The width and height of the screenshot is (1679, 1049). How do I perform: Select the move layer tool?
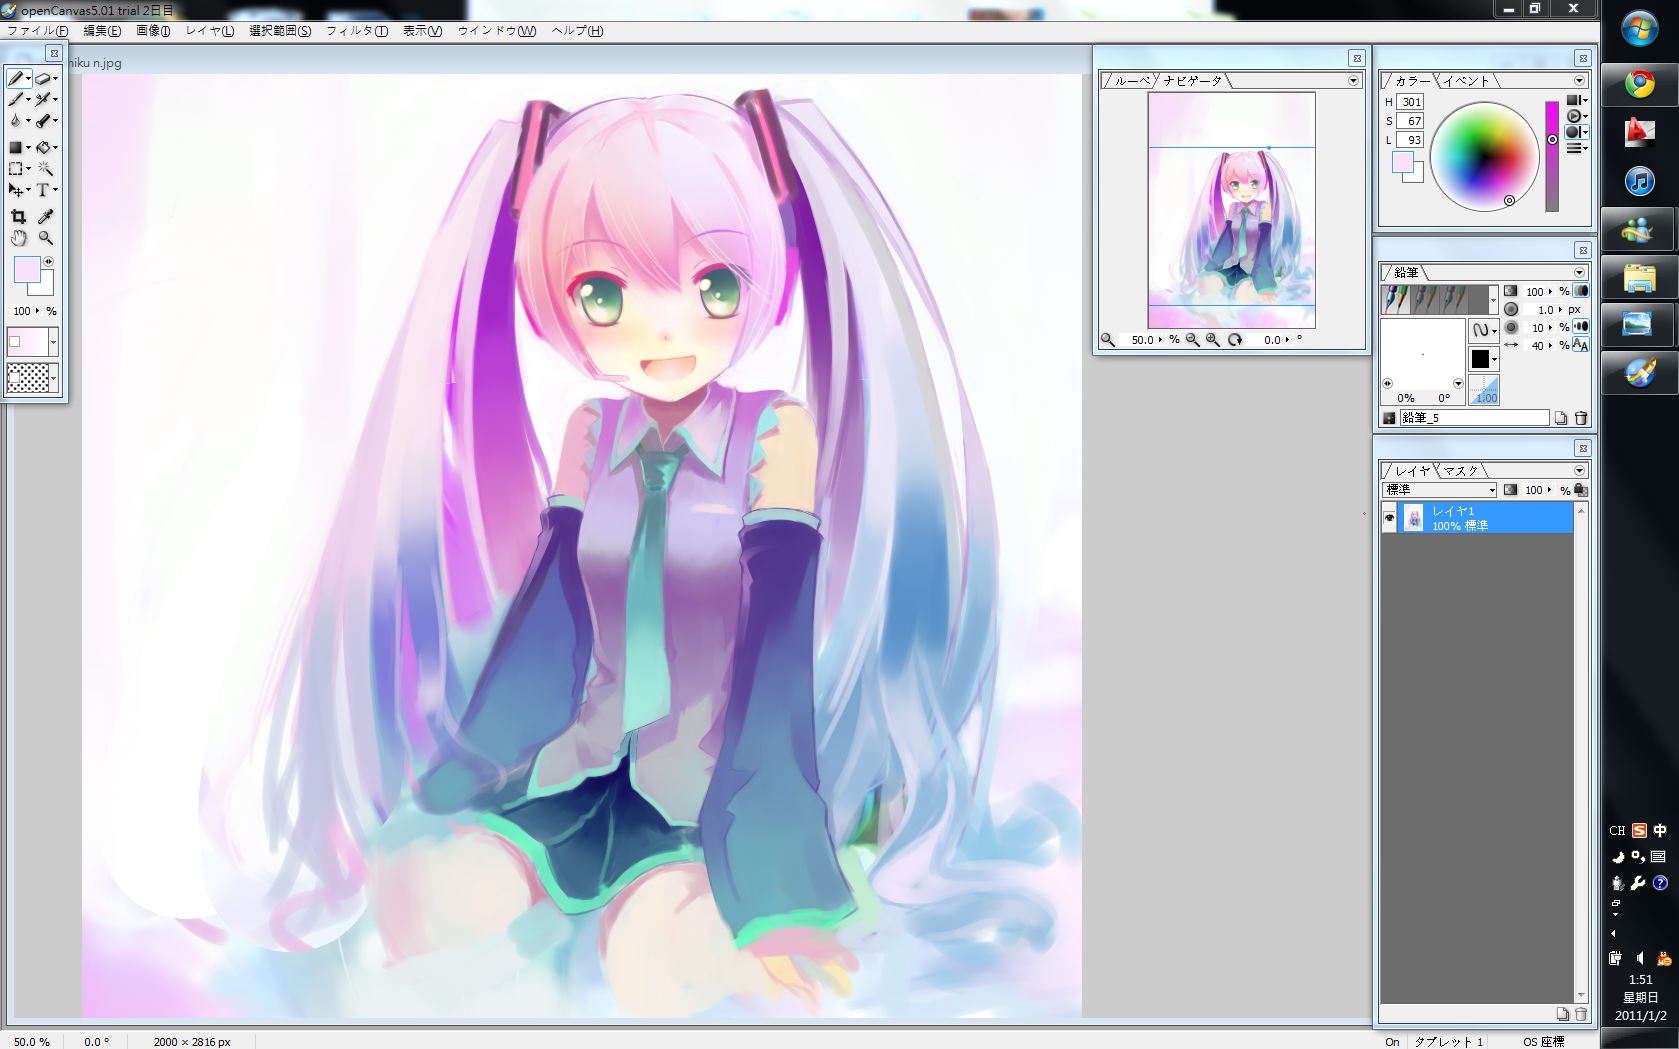[16, 190]
